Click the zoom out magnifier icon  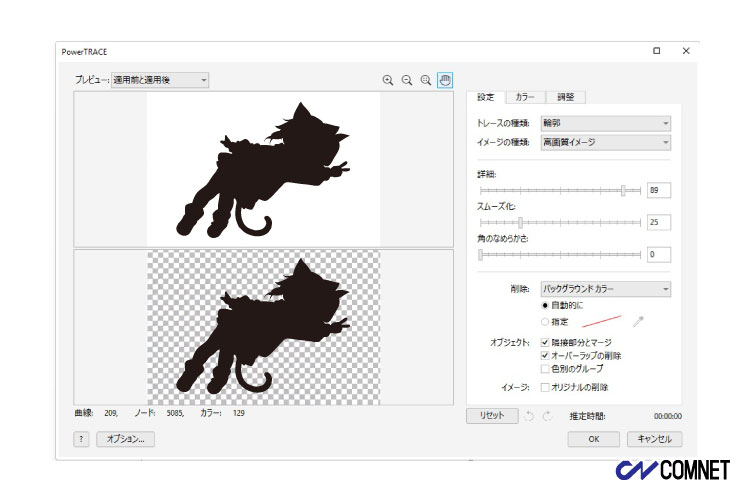click(x=407, y=80)
